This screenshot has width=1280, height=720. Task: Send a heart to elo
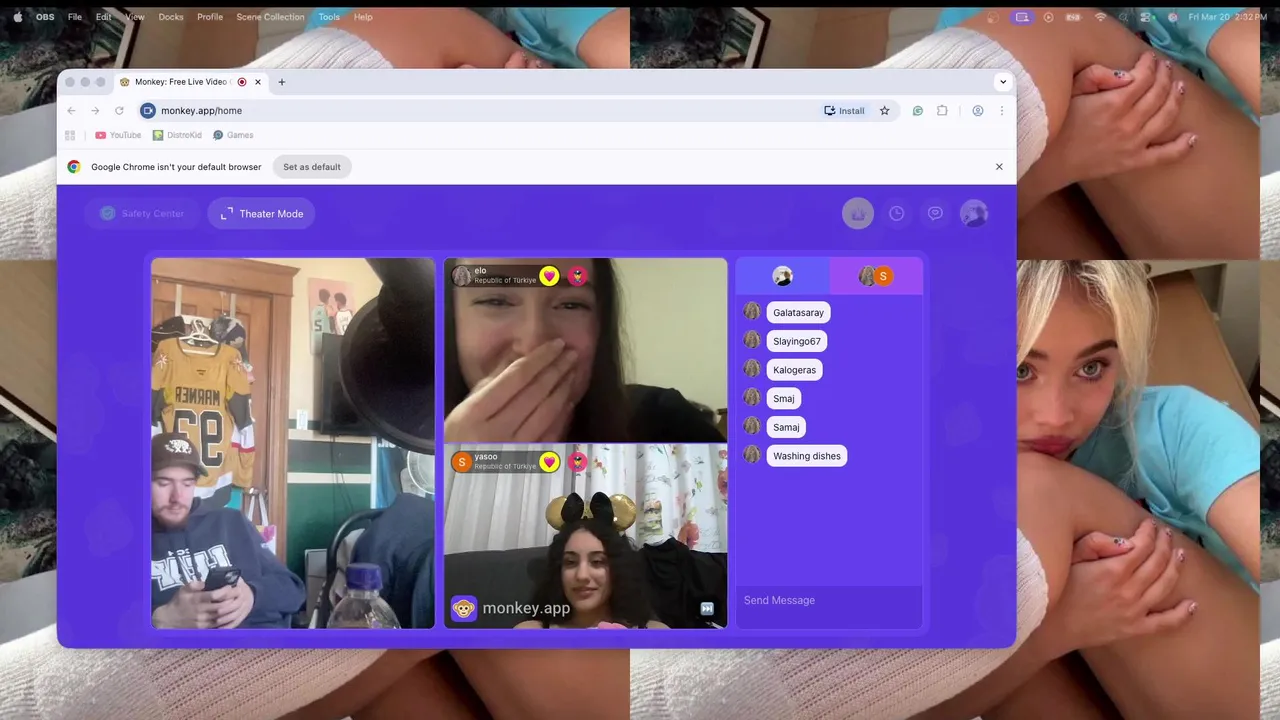tap(549, 276)
